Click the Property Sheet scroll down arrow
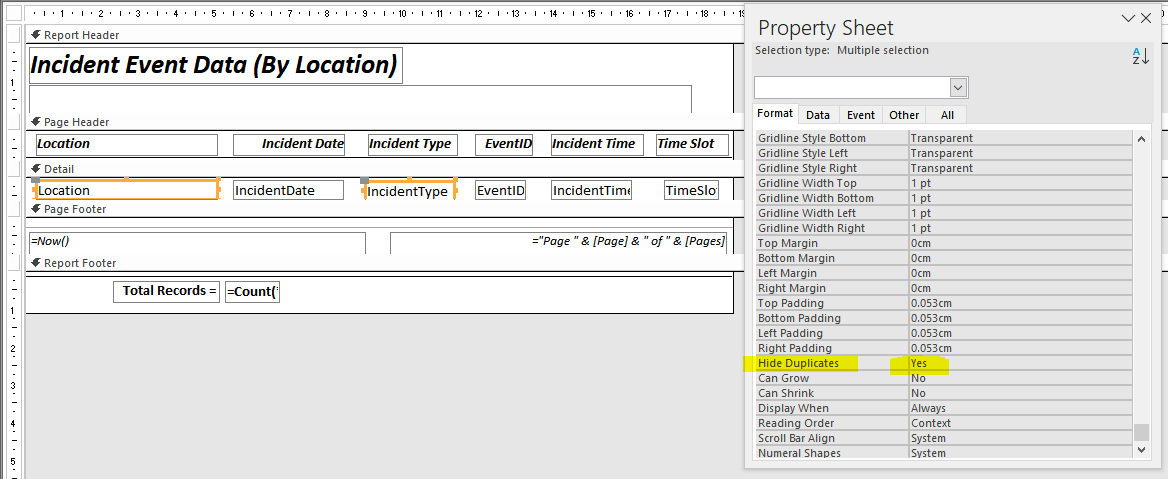1168x479 pixels. (1140, 448)
